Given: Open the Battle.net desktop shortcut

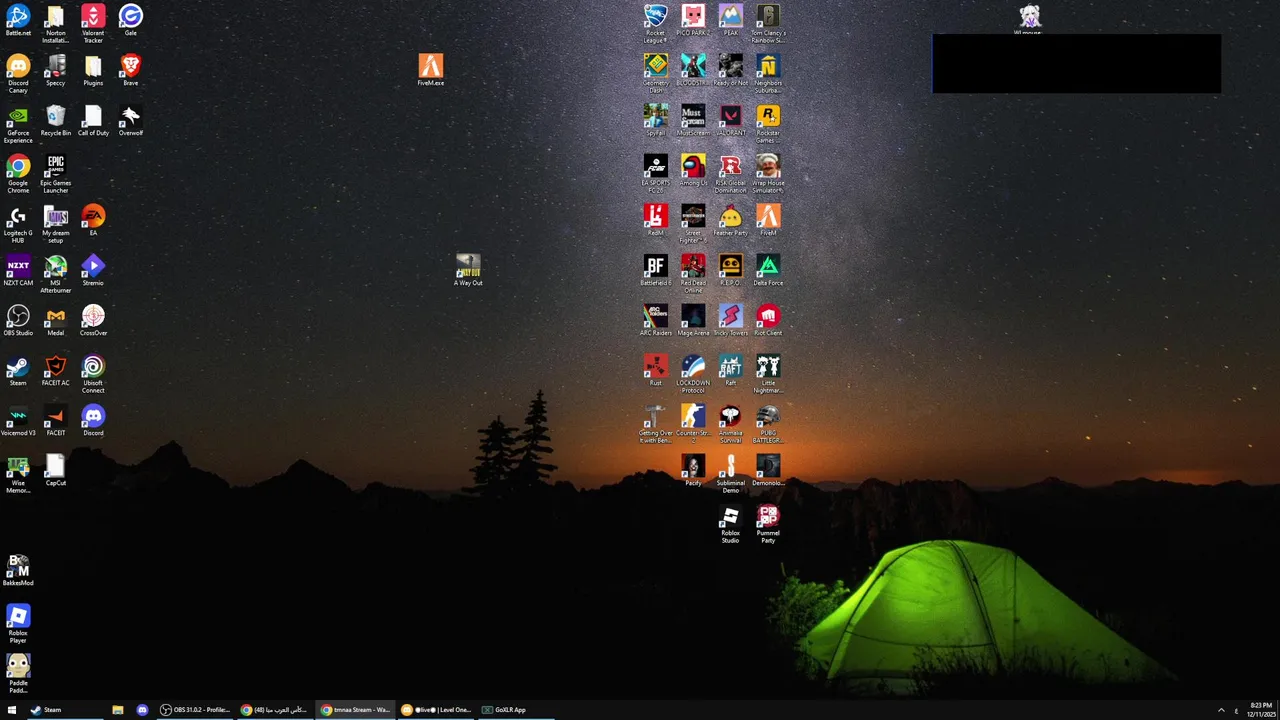Looking at the screenshot, I should point(18,20).
